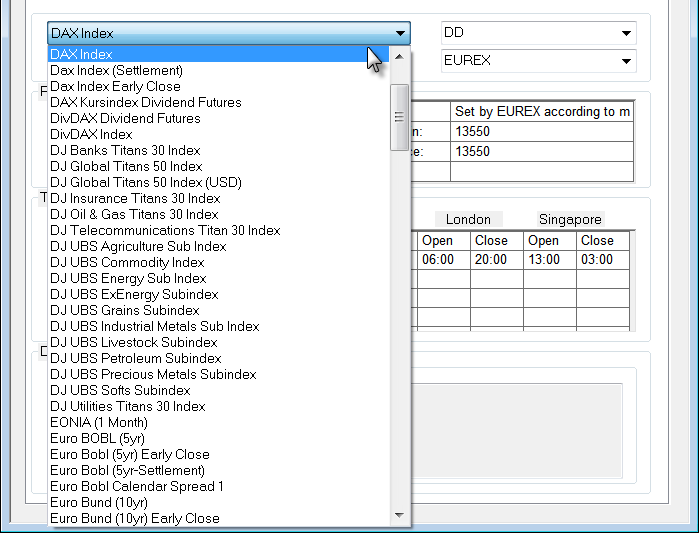Collapse the DAX Index combo box arrow
Image resolution: width=699 pixels, height=533 pixels.
tap(400, 33)
